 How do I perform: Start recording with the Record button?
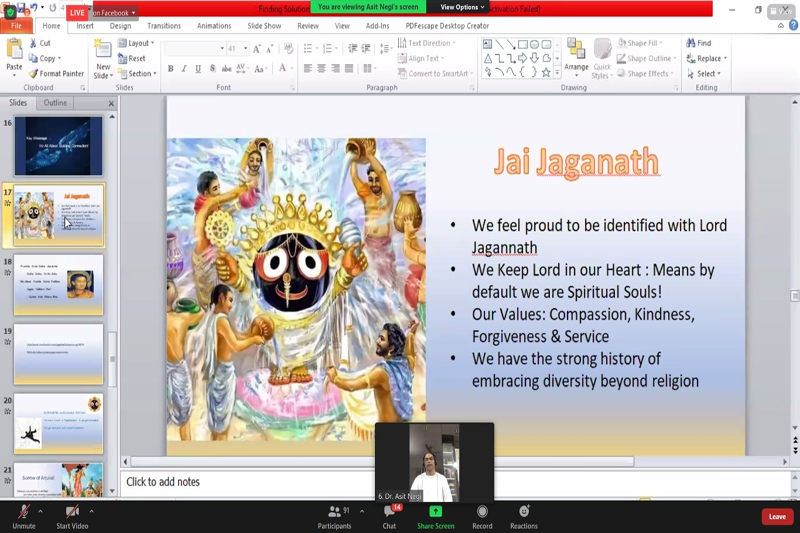pos(482,512)
